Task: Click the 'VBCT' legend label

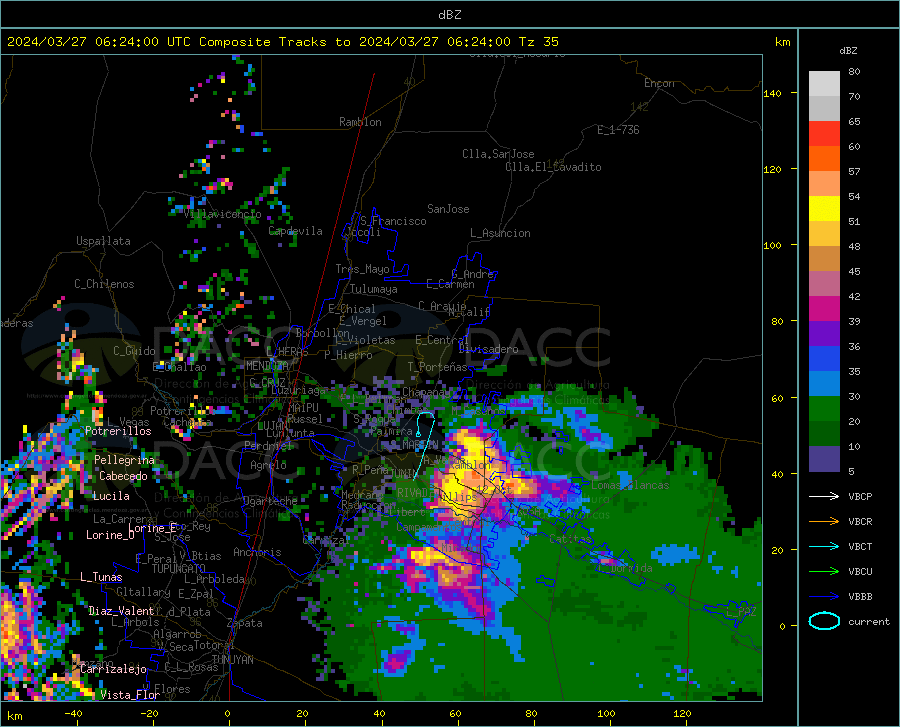Action: (x=860, y=546)
